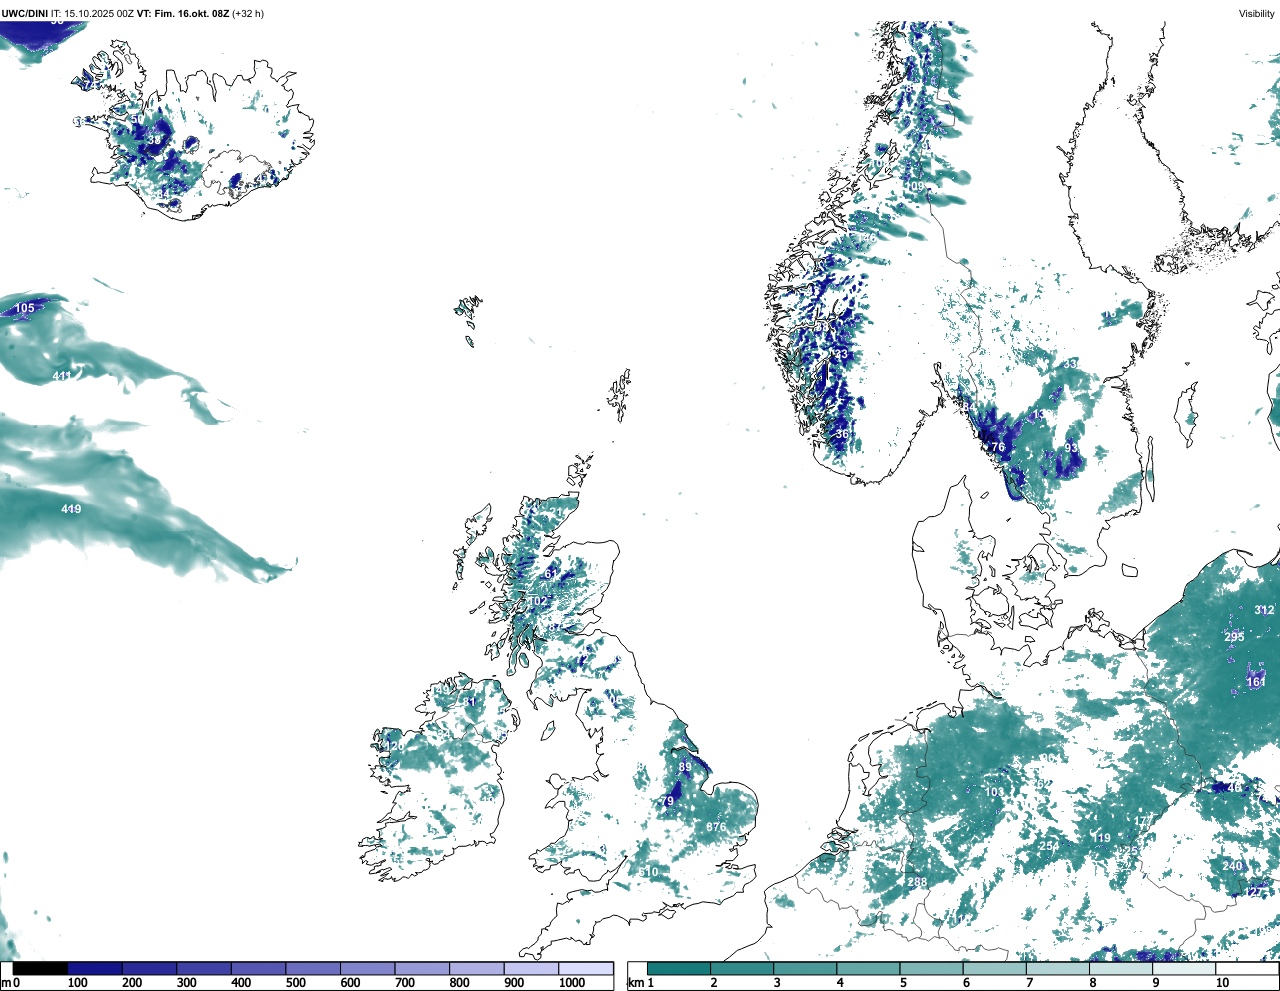This screenshot has width=1280, height=991.
Task: Click the 312 value over the Baltic coast
Action: 1265,610
